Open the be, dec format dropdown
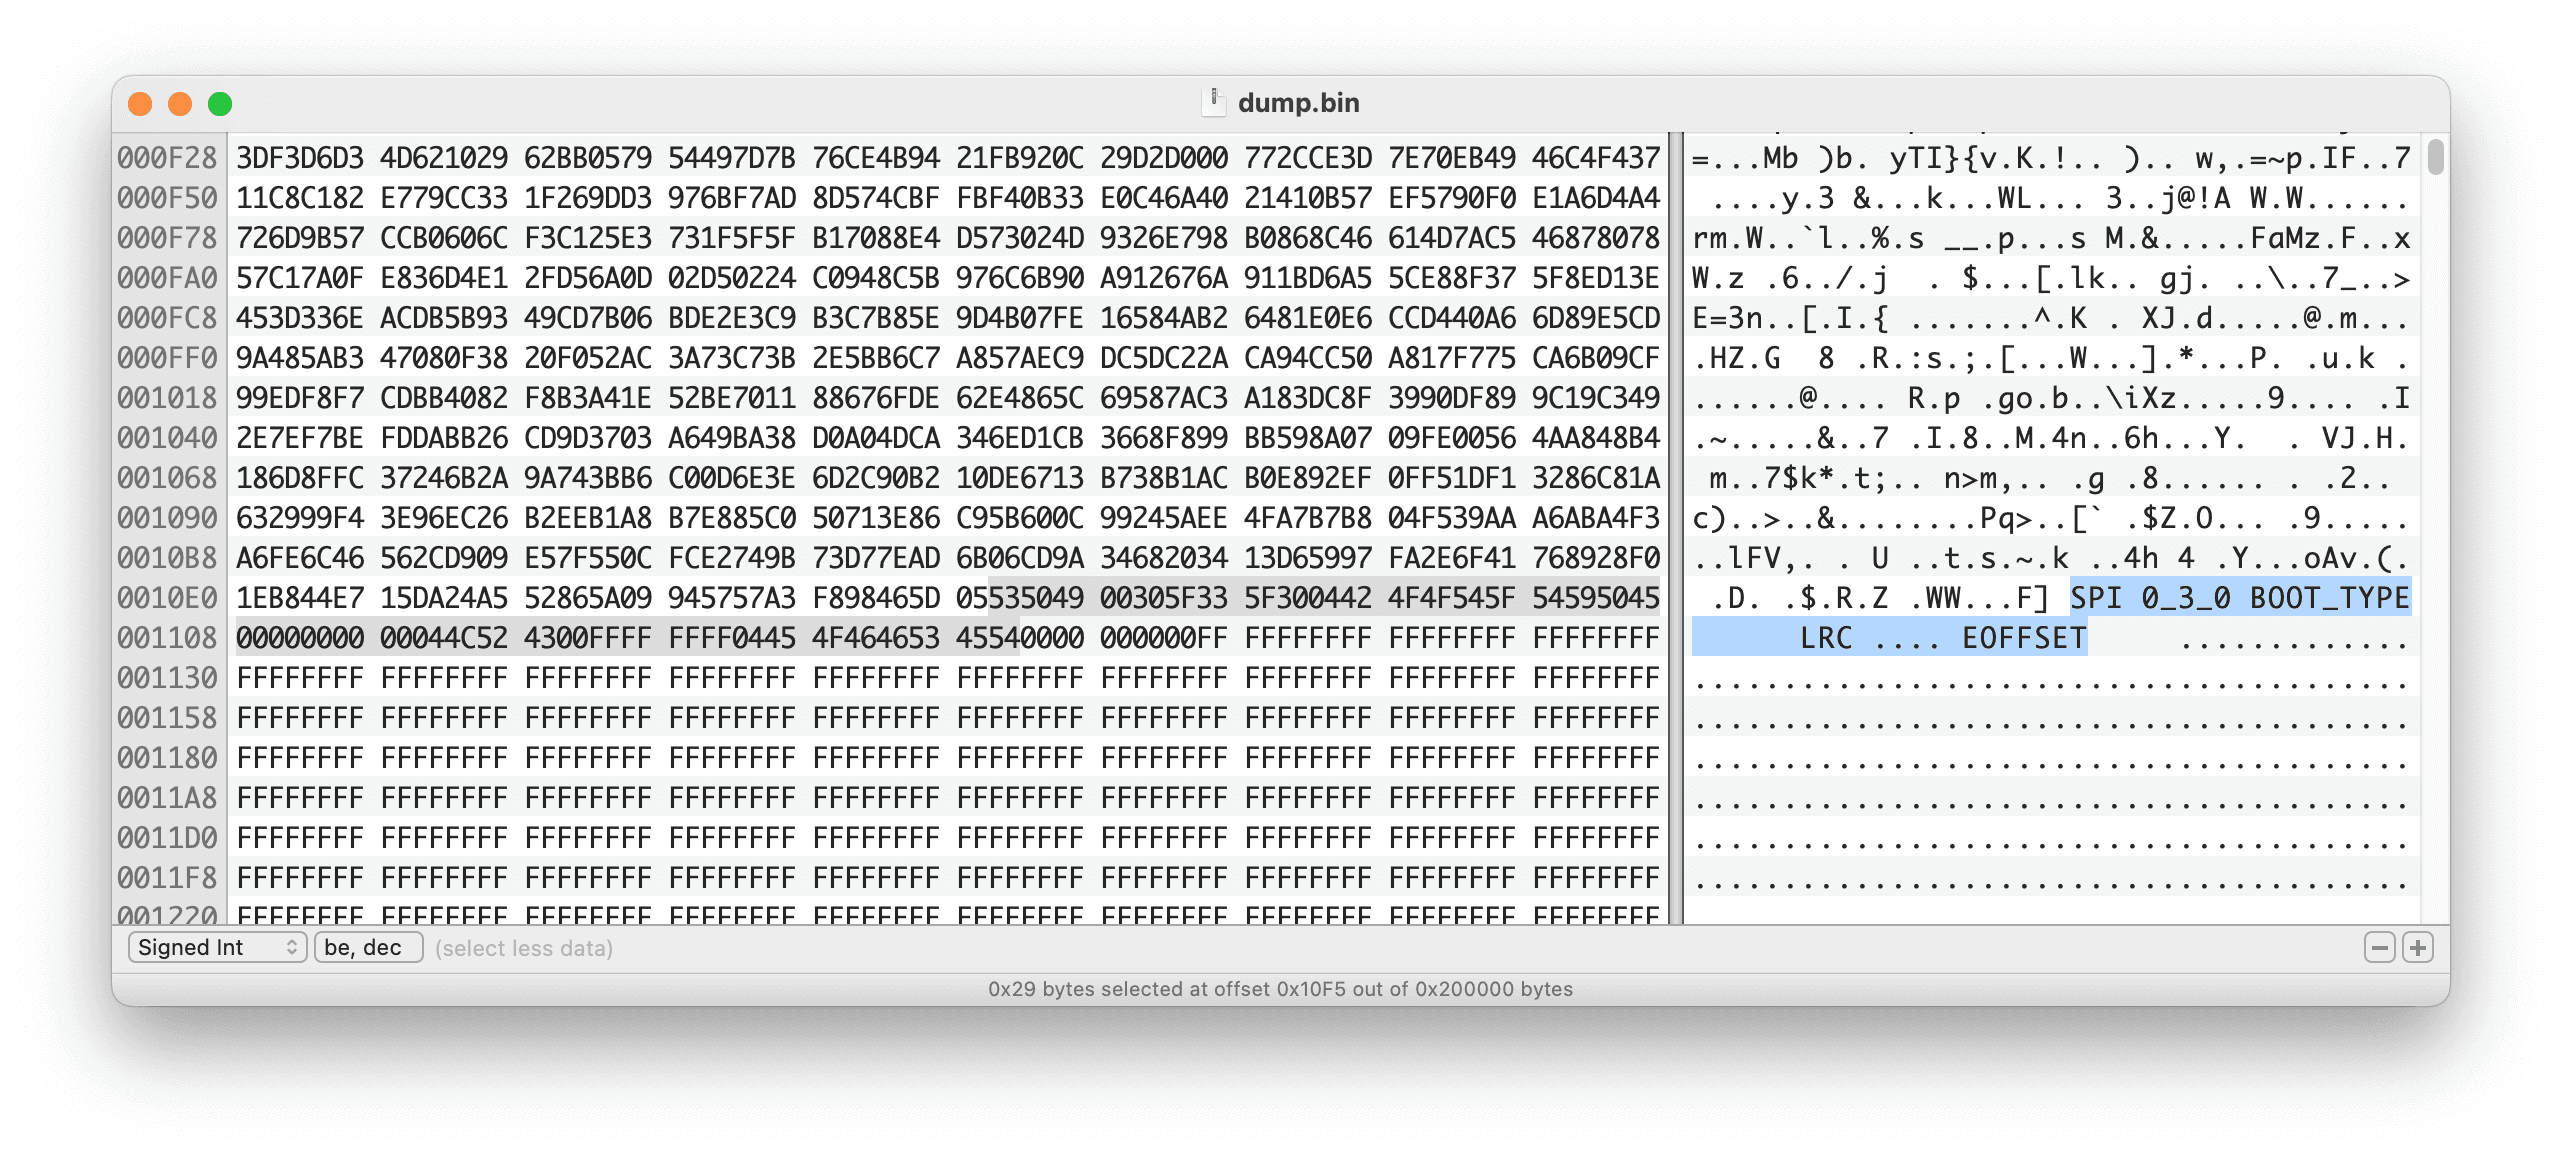The height and width of the screenshot is (1154, 2562). click(x=368, y=947)
